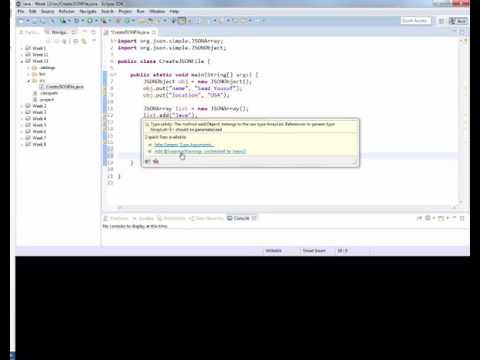Expand the Week 11 project
480x360 pixels.
click(22, 55)
